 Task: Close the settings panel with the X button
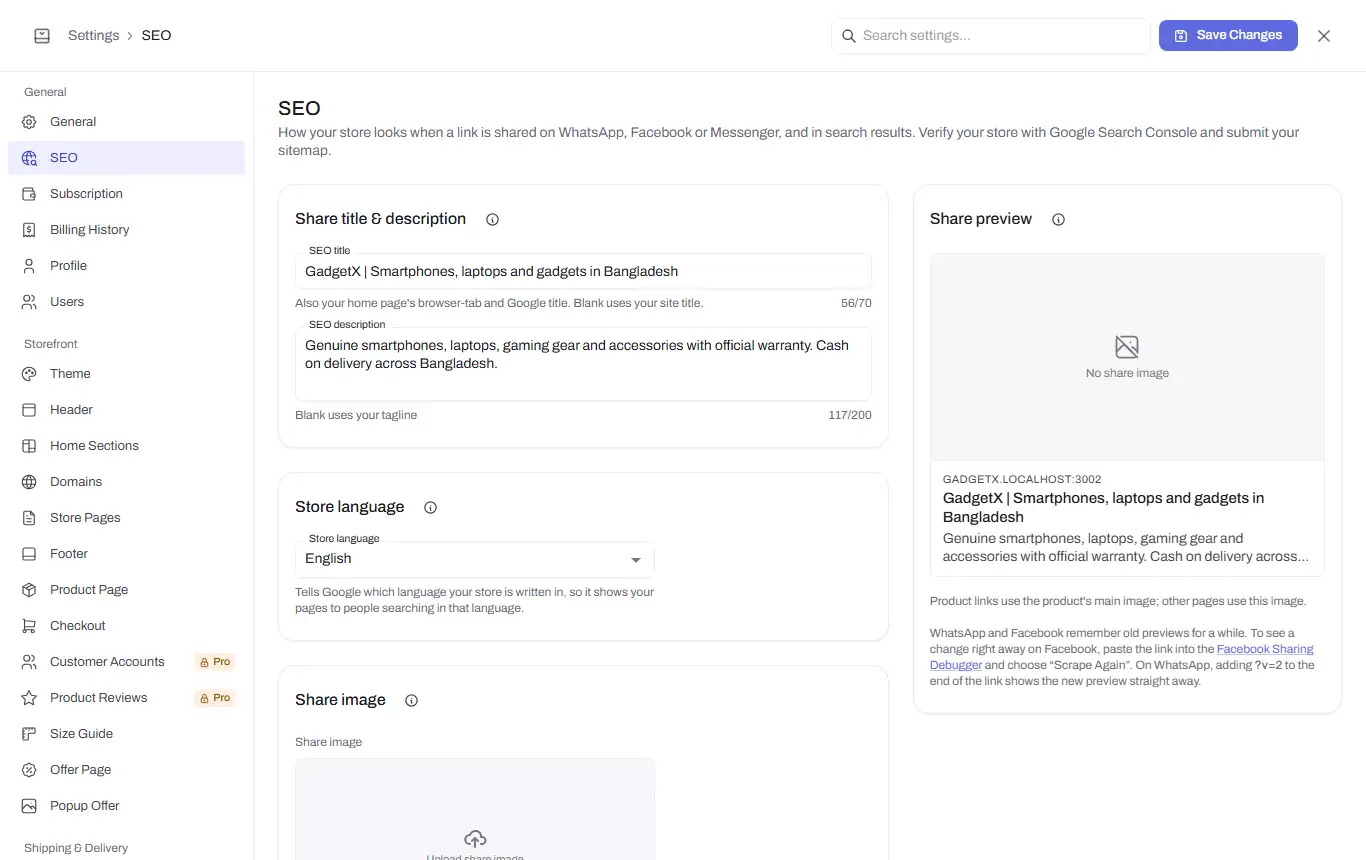pyautogui.click(x=1324, y=36)
